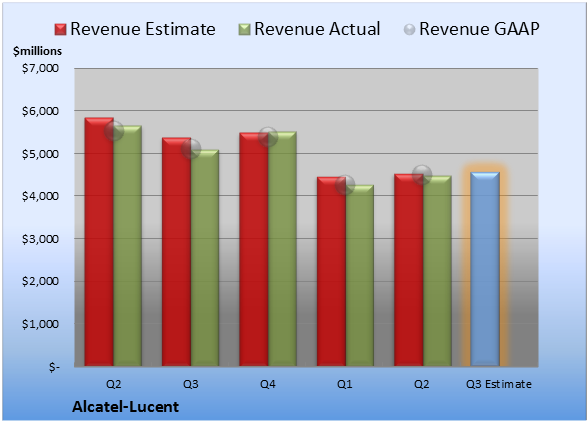Image resolution: width=588 pixels, height=422 pixels.
Task: Select the green Q3 Revenue Actual bar
Action: click(x=205, y=258)
